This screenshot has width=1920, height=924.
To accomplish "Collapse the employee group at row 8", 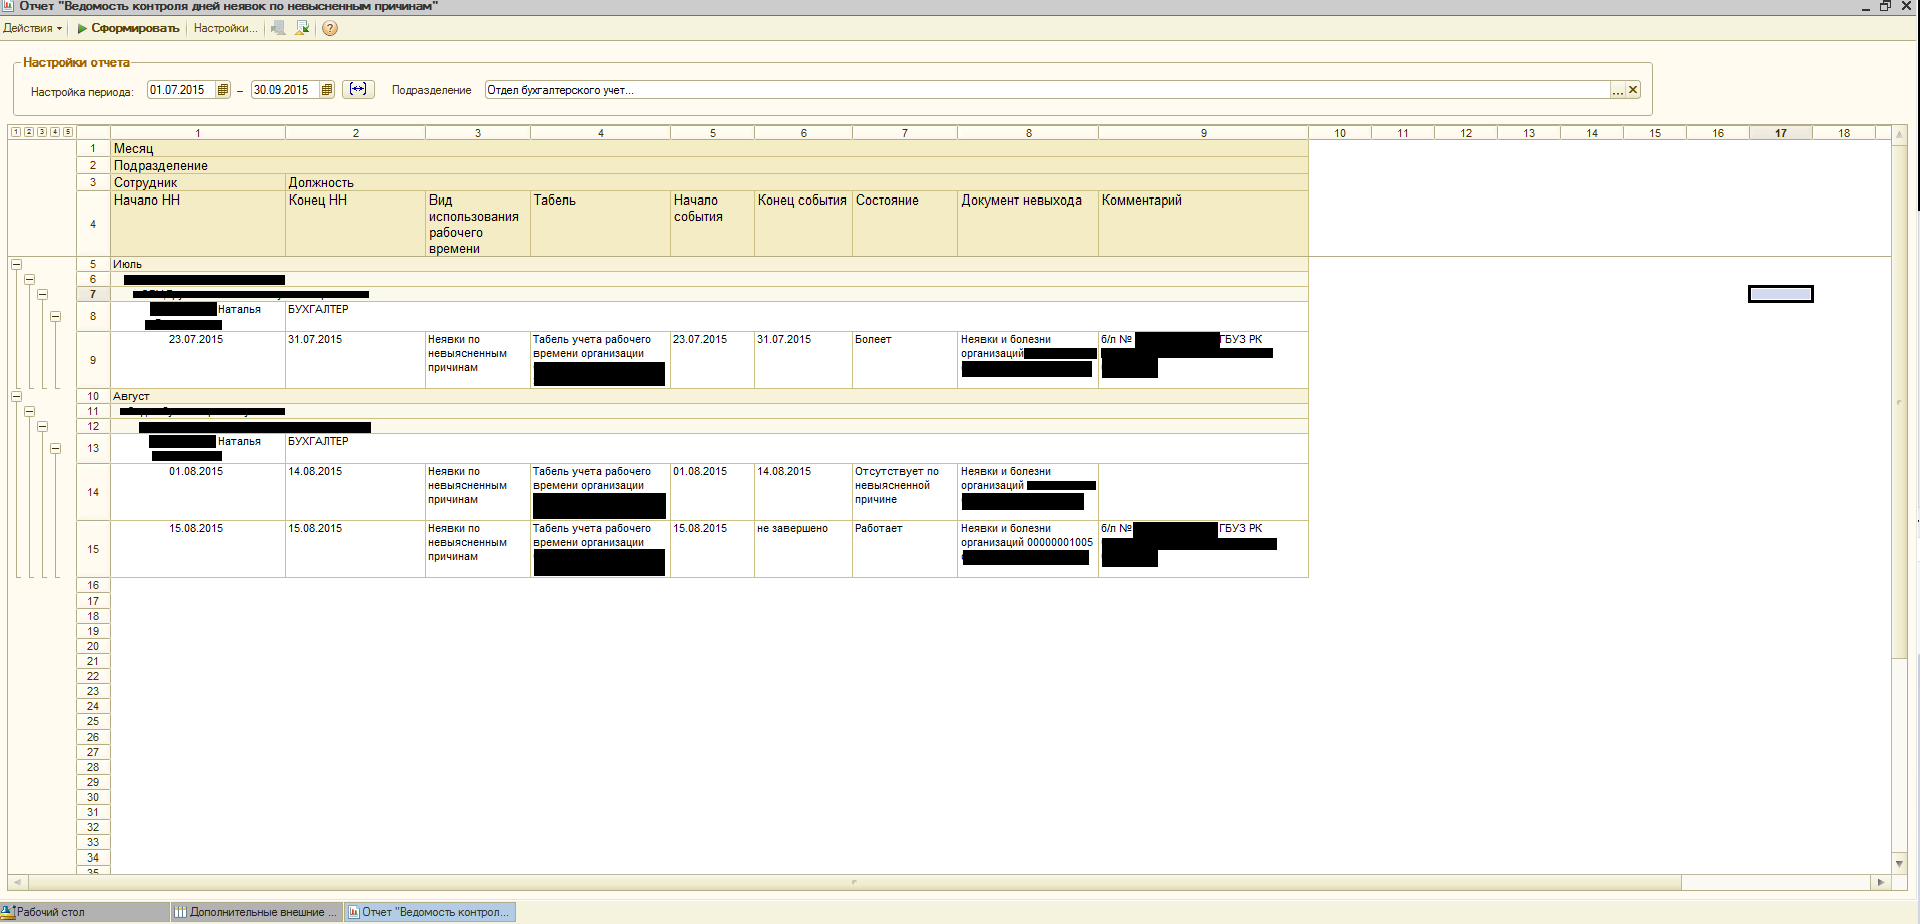I will click(x=55, y=316).
